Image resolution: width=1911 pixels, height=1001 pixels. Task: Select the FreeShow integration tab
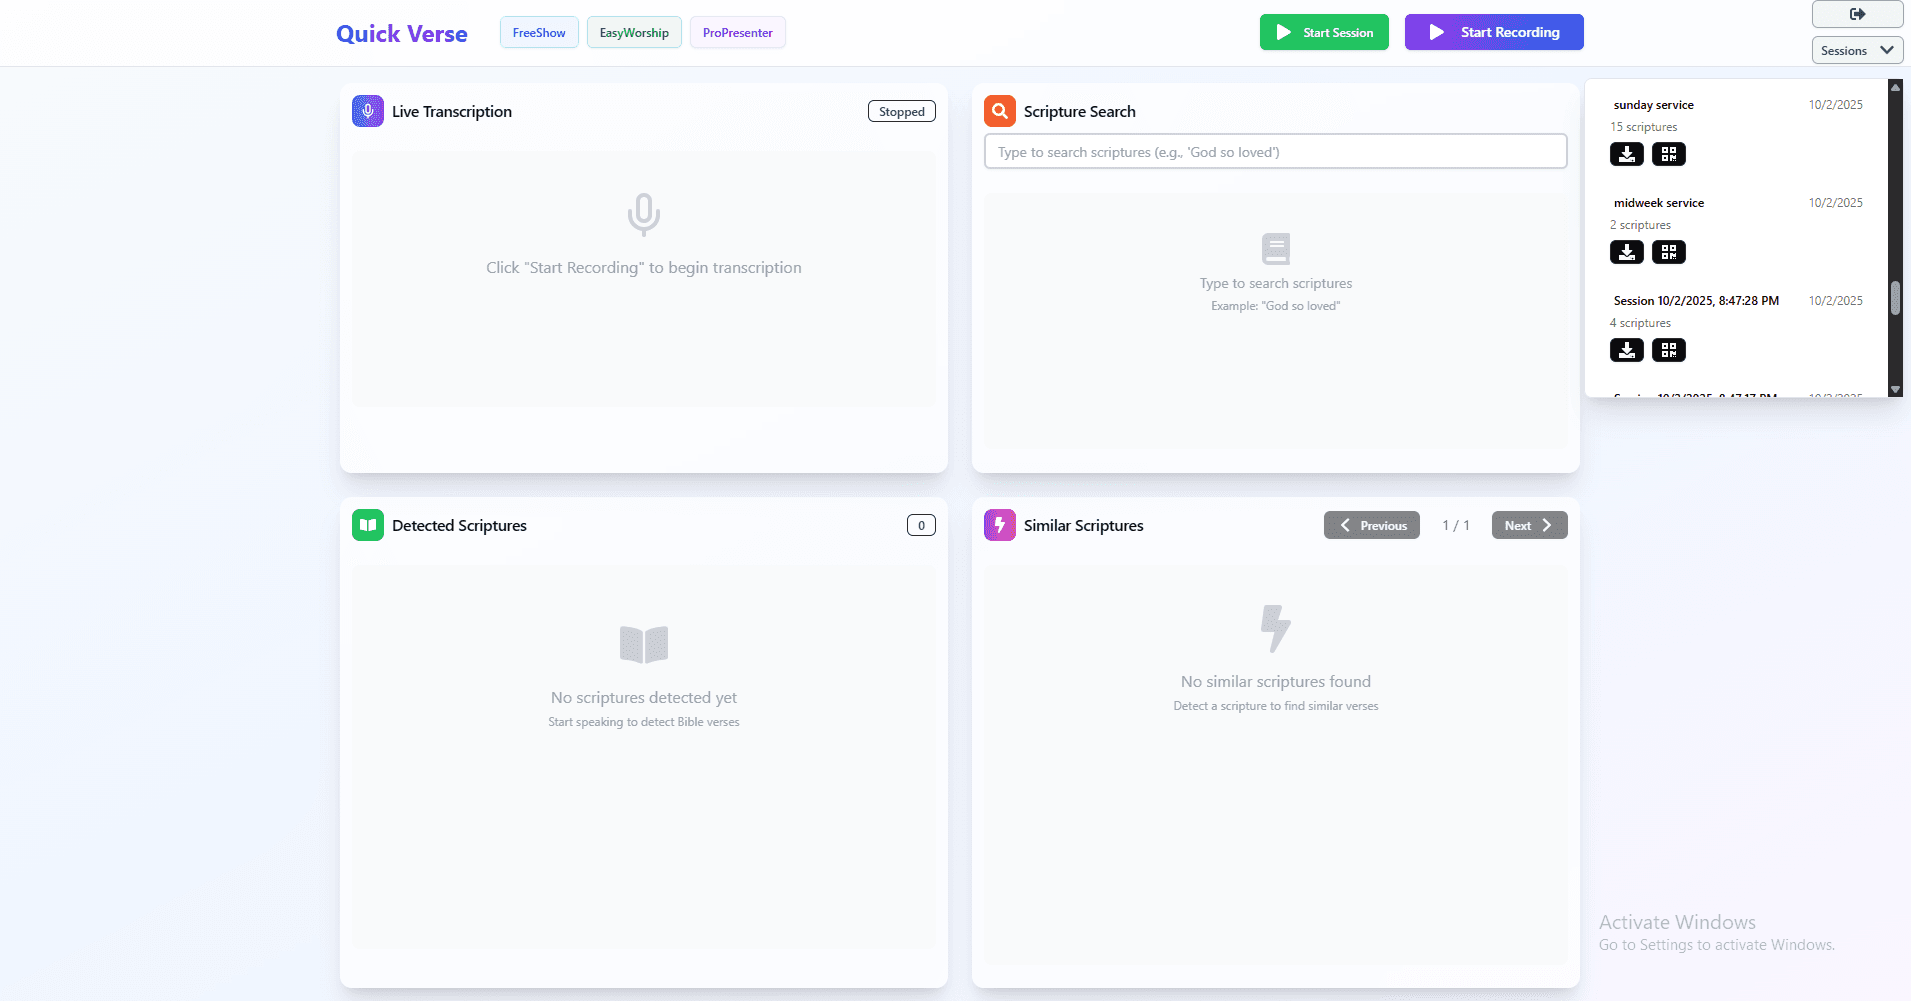point(539,33)
